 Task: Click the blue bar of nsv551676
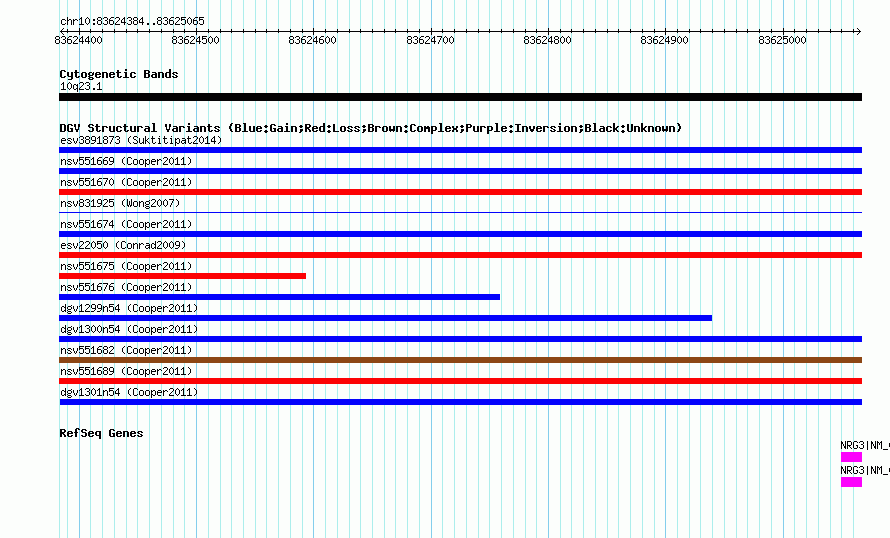coord(279,297)
